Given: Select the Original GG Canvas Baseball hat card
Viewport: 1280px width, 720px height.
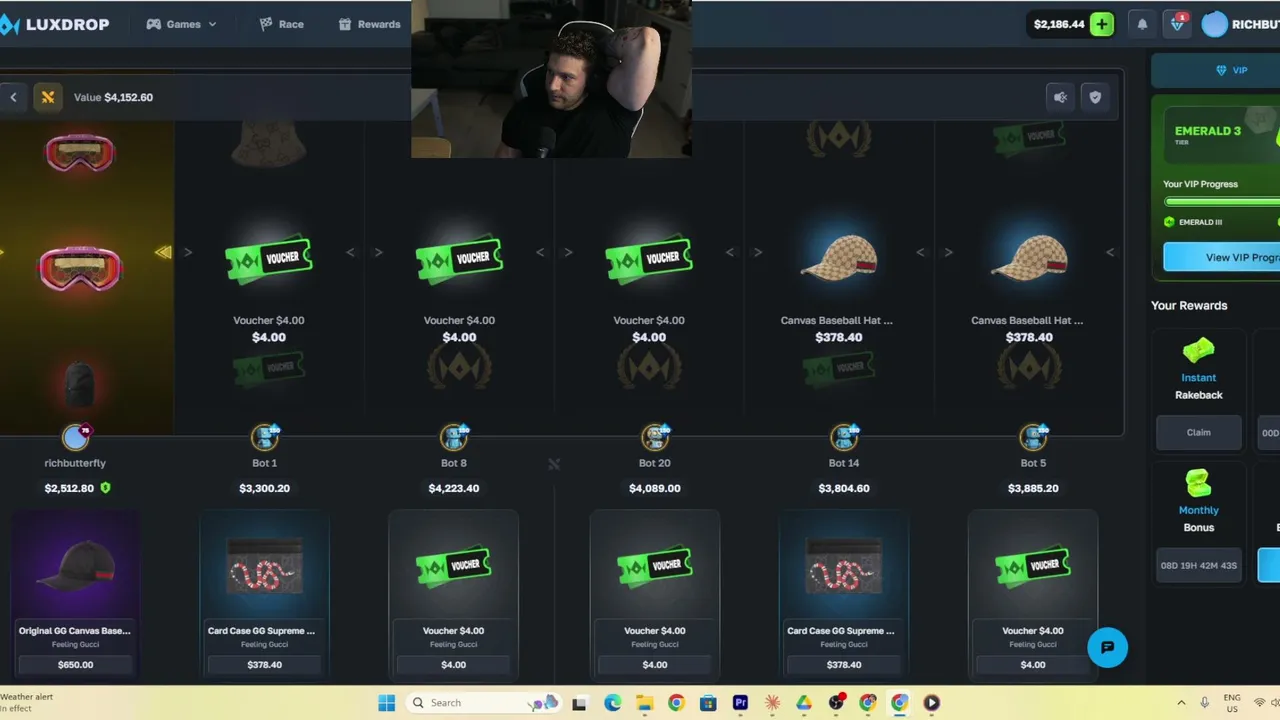Looking at the screenshot, I should [x=75, y=595].
